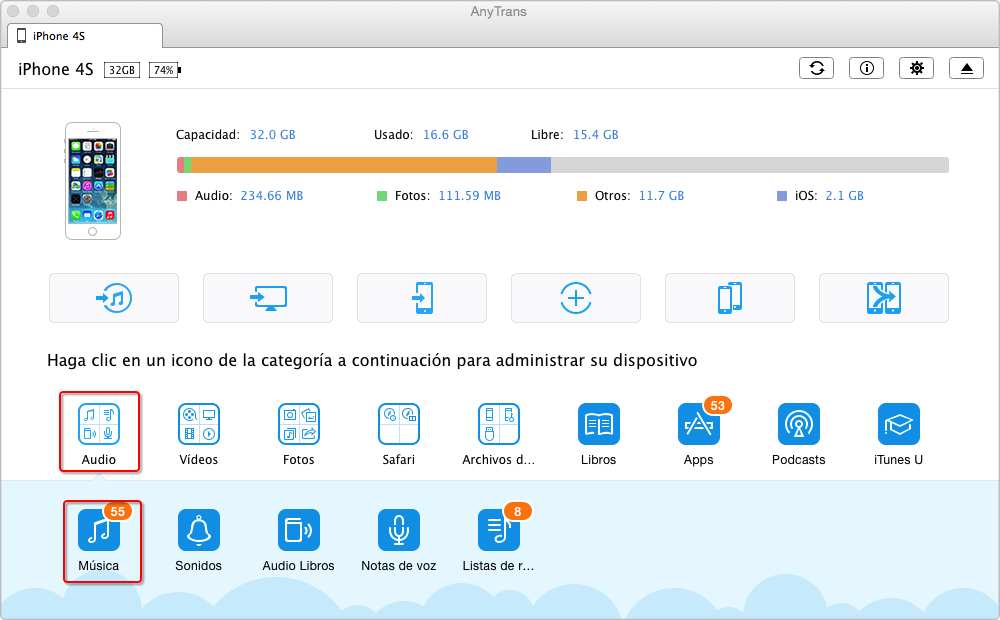This screenshot has width=1000, height=620.
Task: Click the Audio size 234.66 MB
Action: point(272,196)
